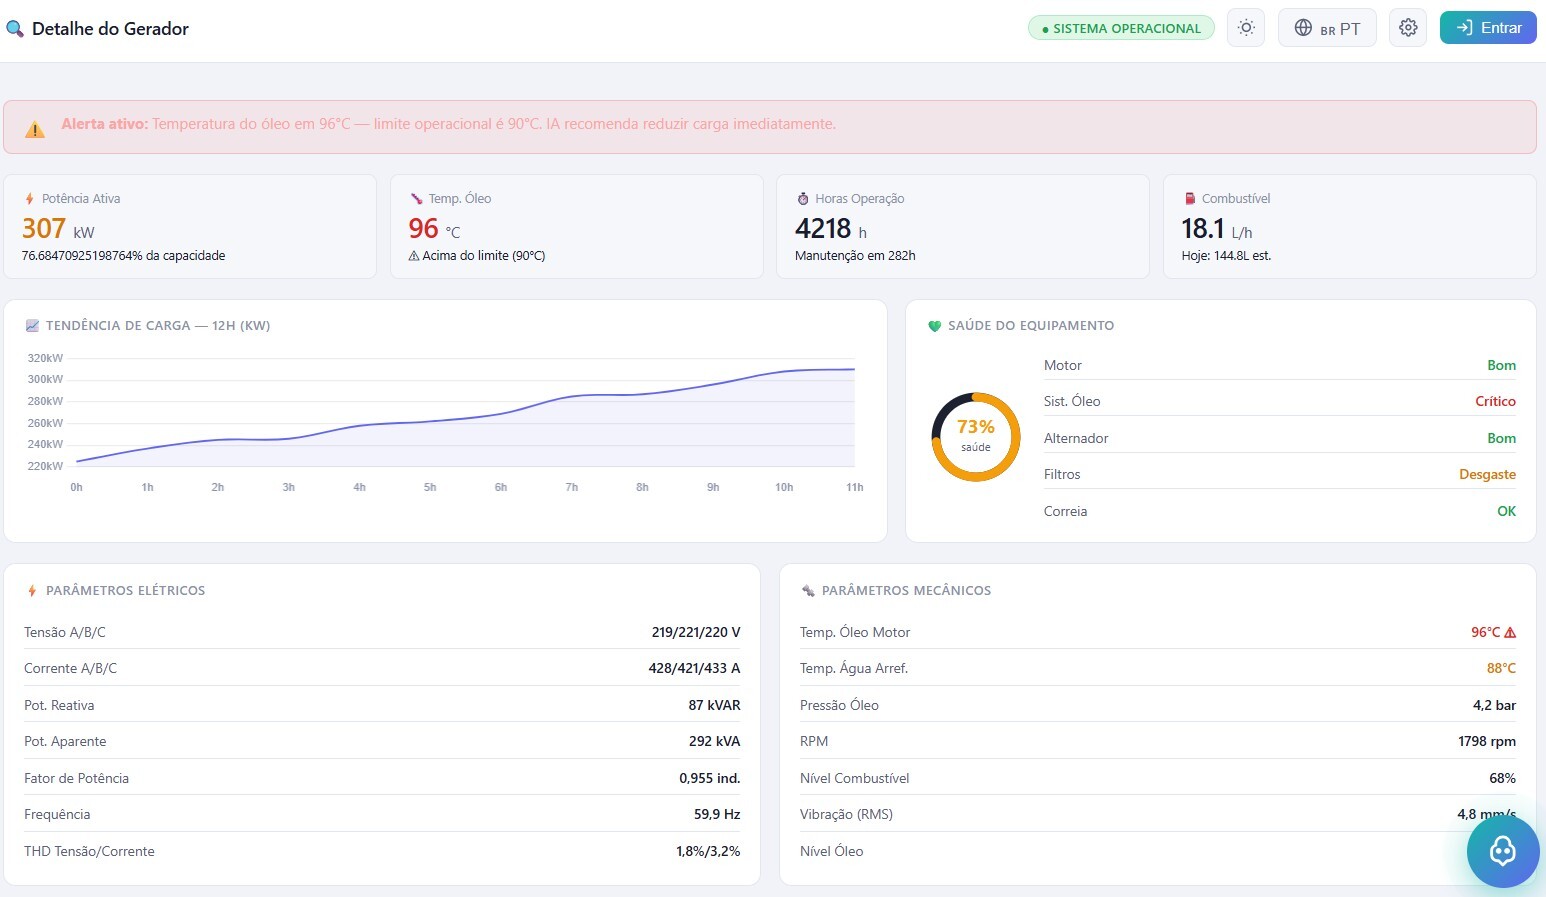Viewport: 1546px width, 897px height.
Task: Click the 96°C warning in Temp. Óleo Motor
Action: click(1493, 632)
